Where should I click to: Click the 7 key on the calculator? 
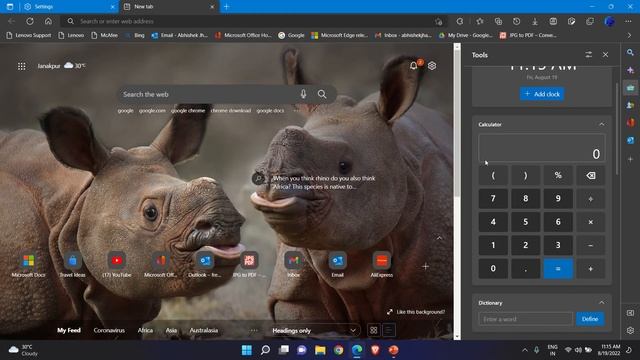(x=493, y=199)
